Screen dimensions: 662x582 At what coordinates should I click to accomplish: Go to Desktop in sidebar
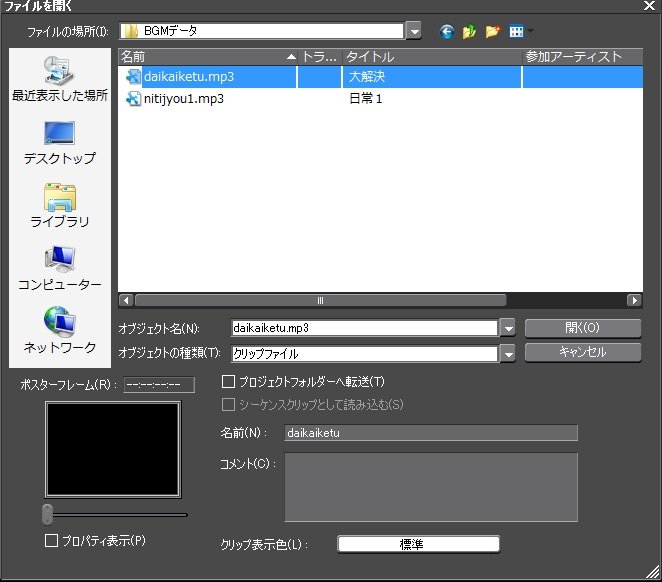point(59,143)
